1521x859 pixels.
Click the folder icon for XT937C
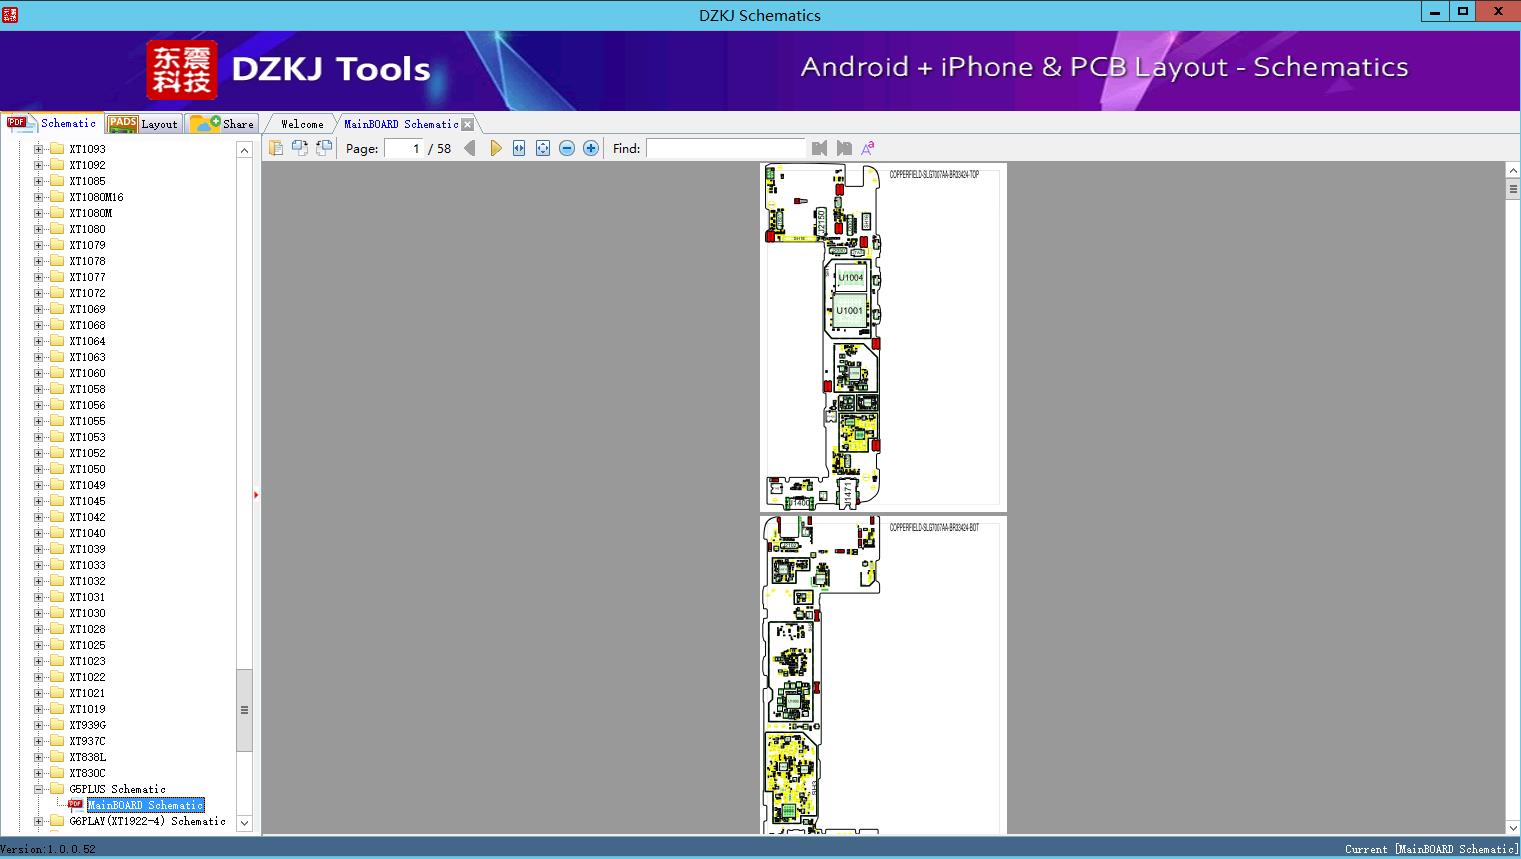pos(57,741)
